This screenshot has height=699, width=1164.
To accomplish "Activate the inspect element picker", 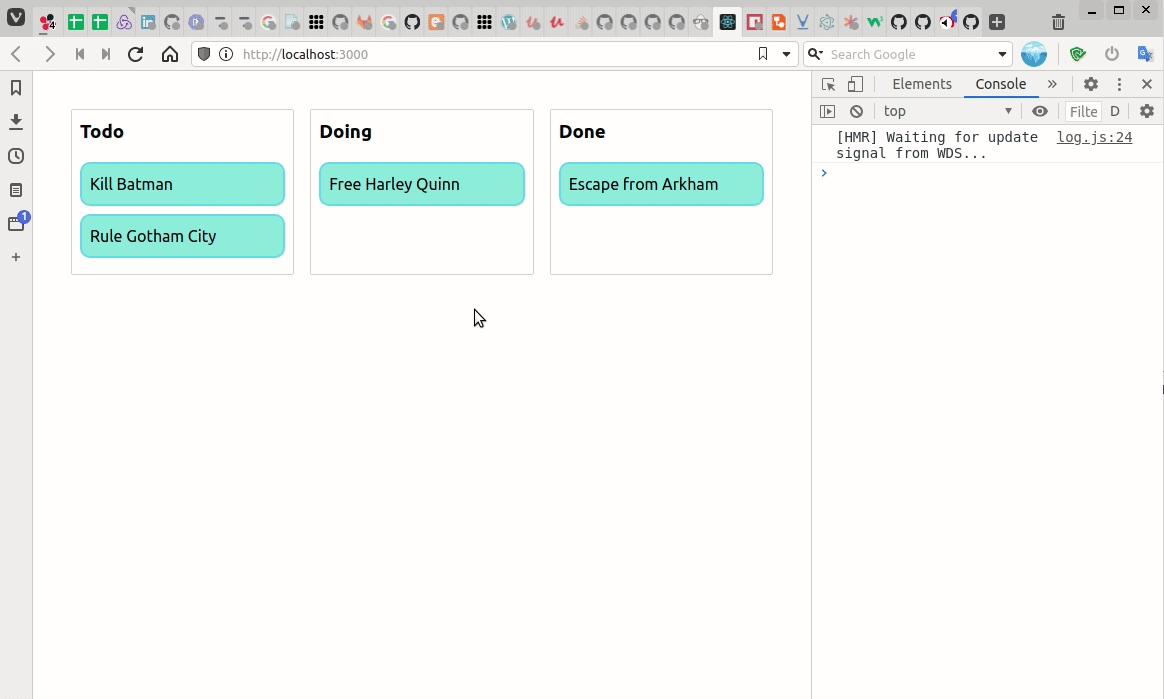I will tap(828, 84).
